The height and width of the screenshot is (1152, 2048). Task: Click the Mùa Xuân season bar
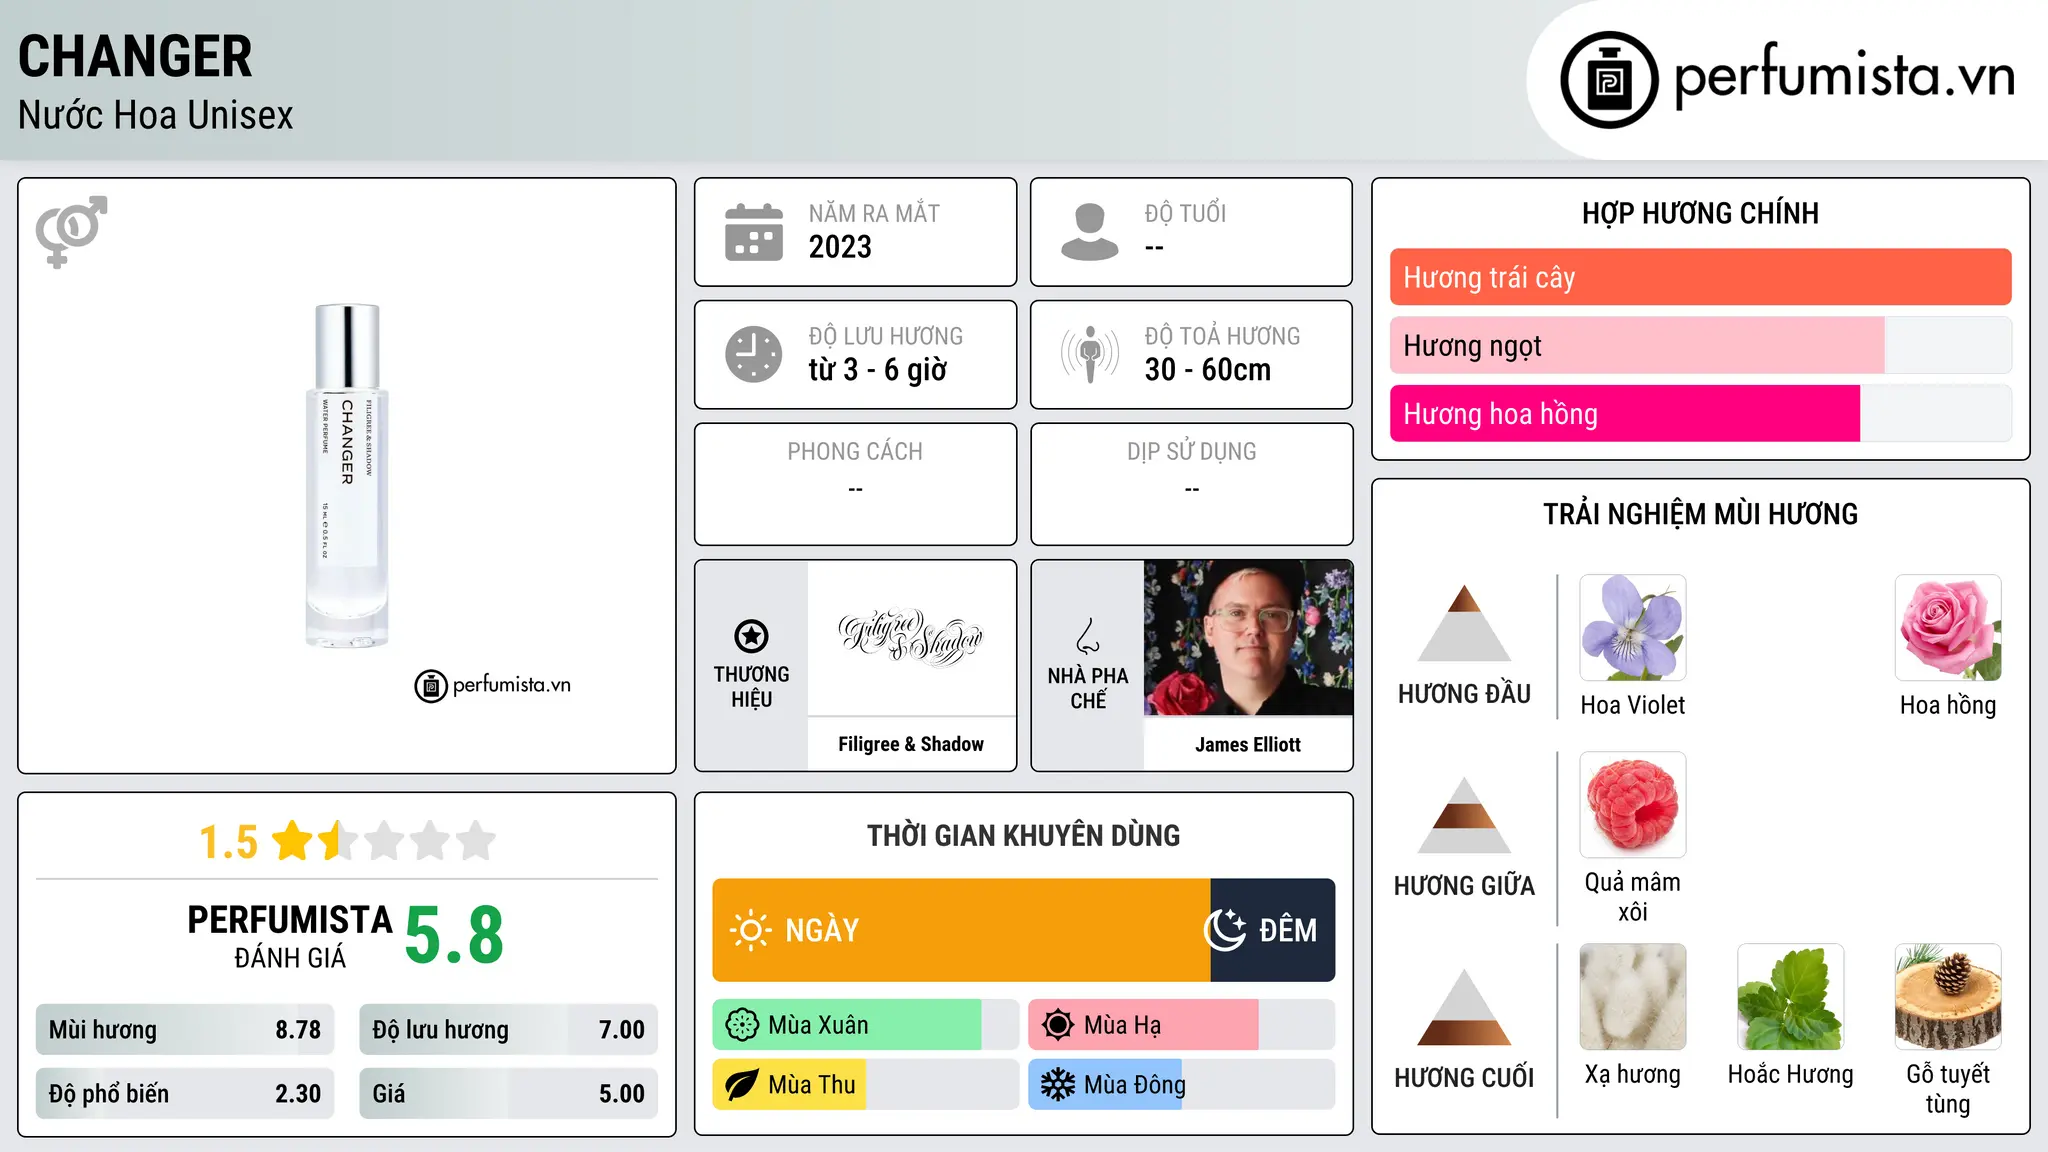[865, 1025]
